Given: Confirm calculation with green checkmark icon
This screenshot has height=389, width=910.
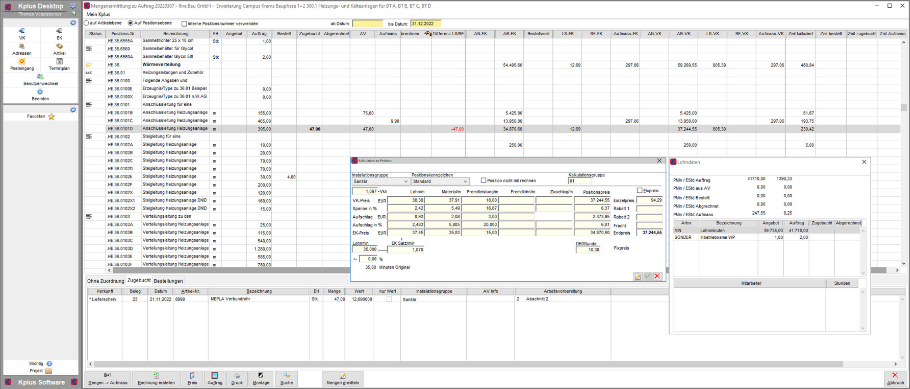Looking at the screenshot, I should tap(648, 276).
